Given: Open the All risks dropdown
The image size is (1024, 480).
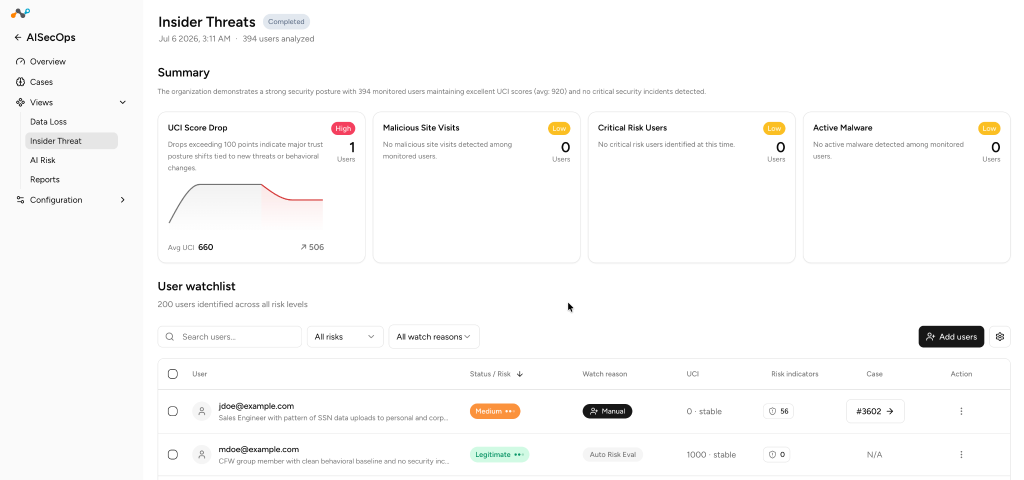Looking at the screenshot, I should [x=345, y=337].
